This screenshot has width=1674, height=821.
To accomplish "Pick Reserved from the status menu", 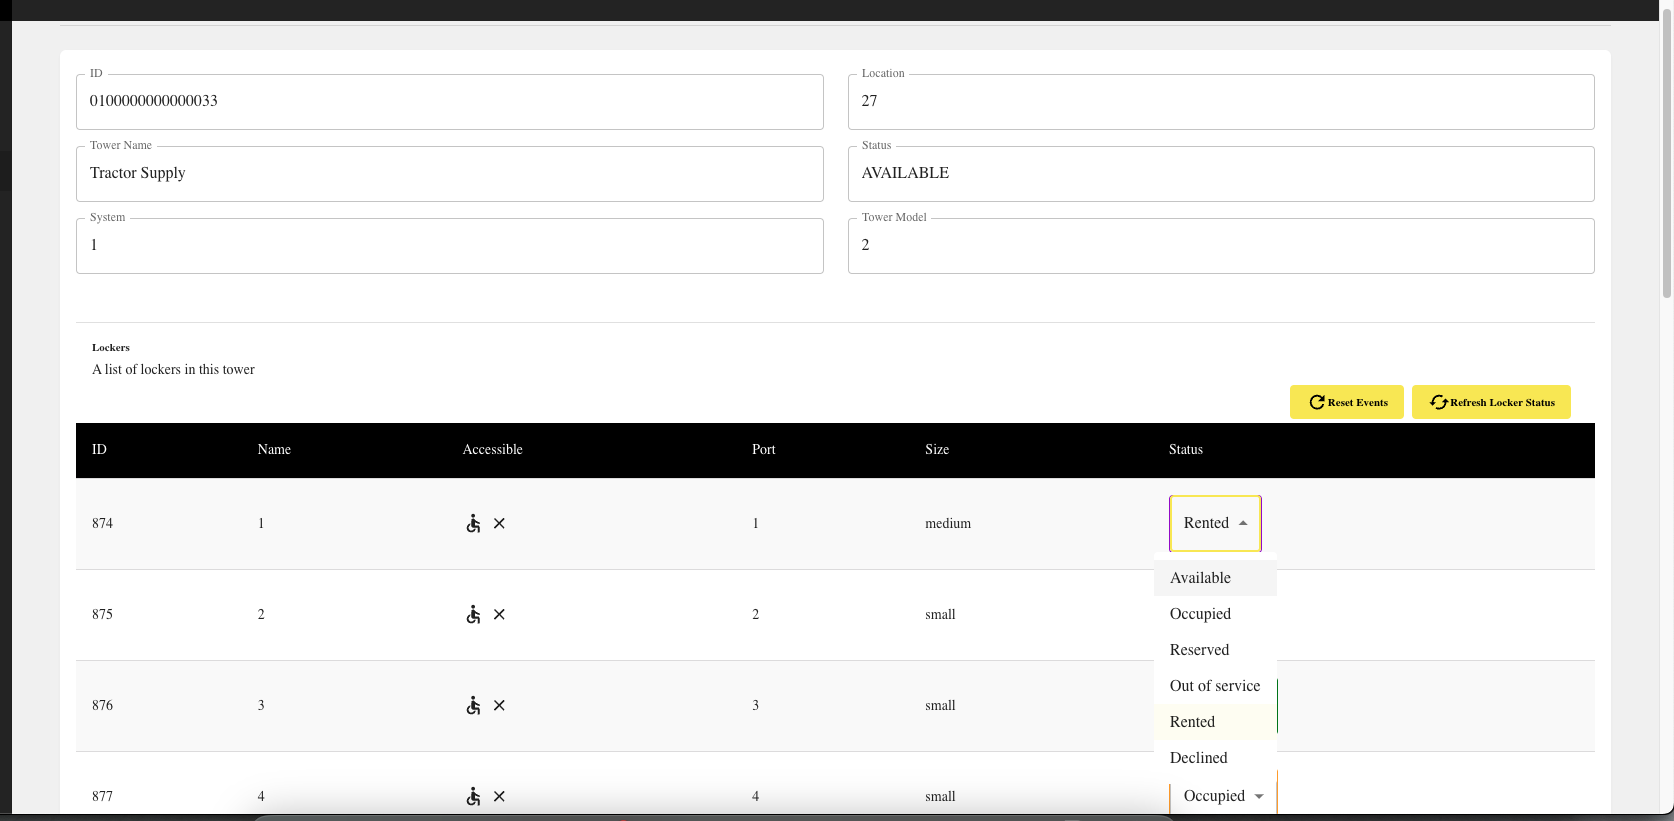I will pos(1199,650).
